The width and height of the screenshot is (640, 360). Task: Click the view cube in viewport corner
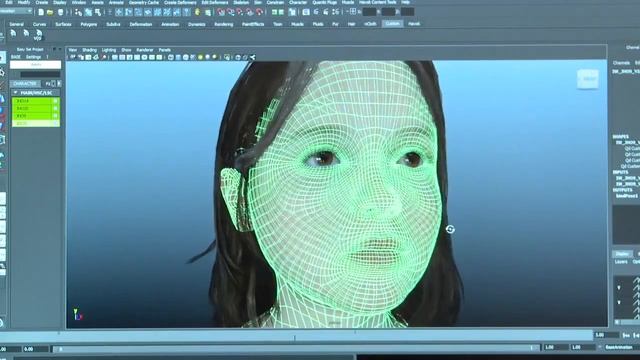(588, 79)
